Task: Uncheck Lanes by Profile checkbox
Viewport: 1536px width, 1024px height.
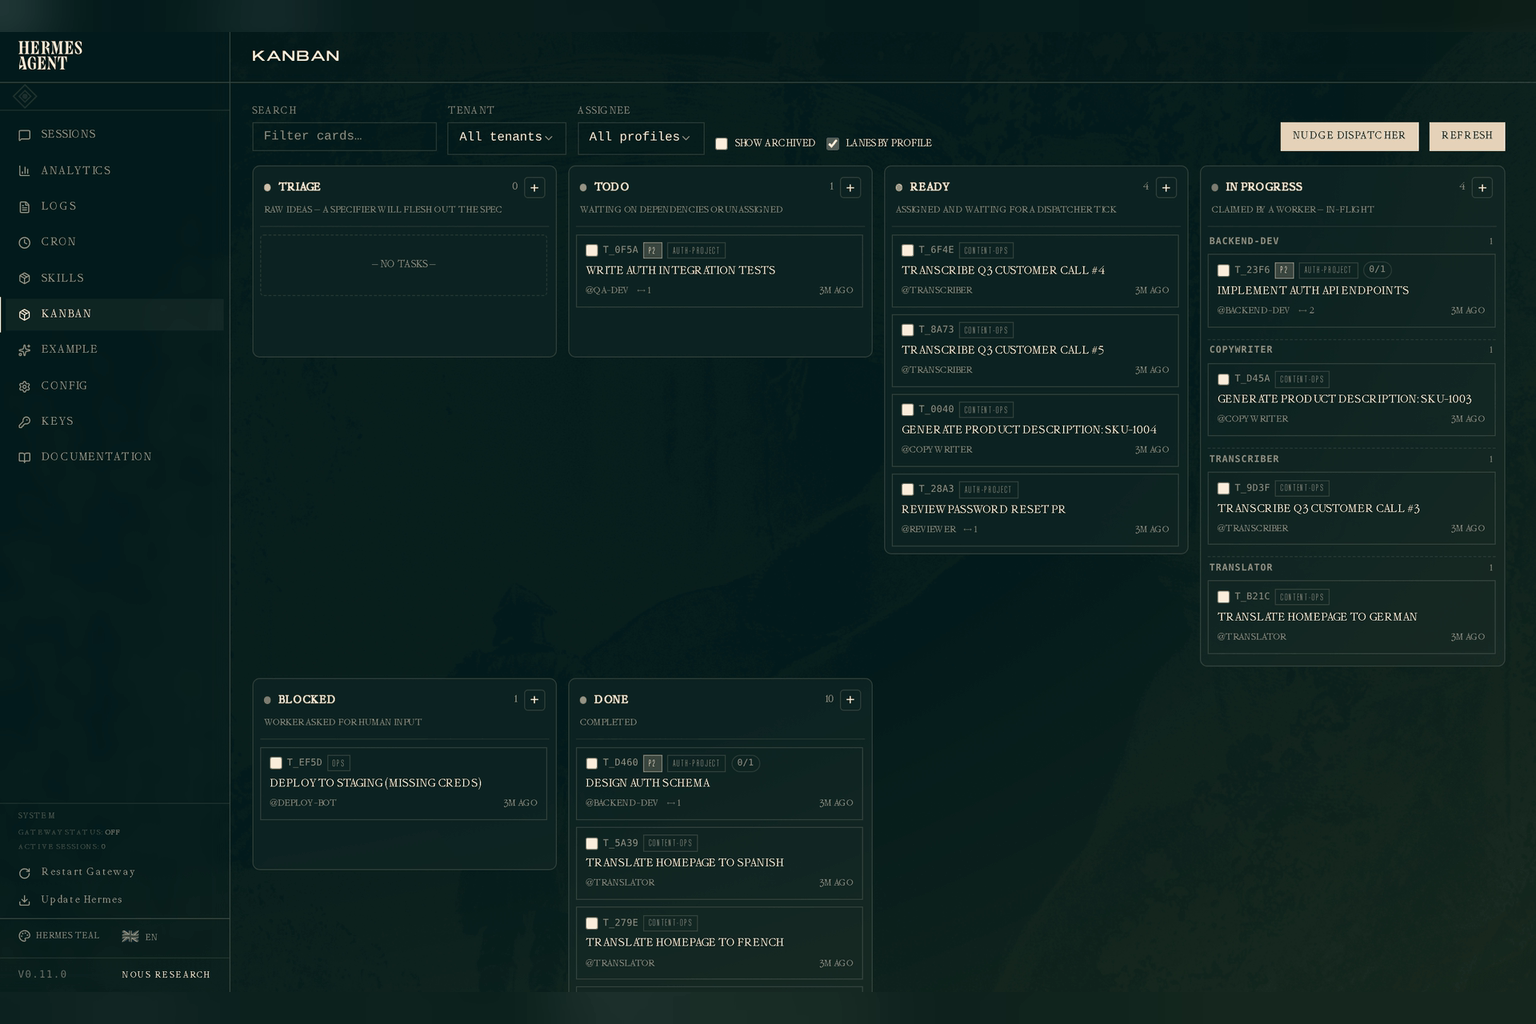Action: coord(832,144)
